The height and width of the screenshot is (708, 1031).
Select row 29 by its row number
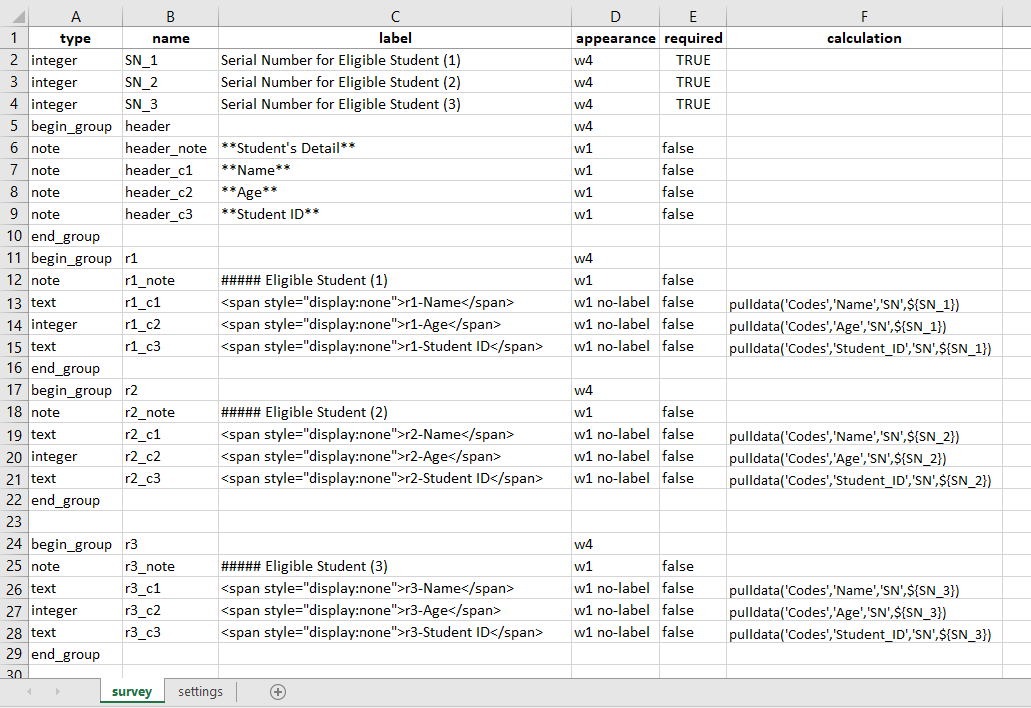13,654
